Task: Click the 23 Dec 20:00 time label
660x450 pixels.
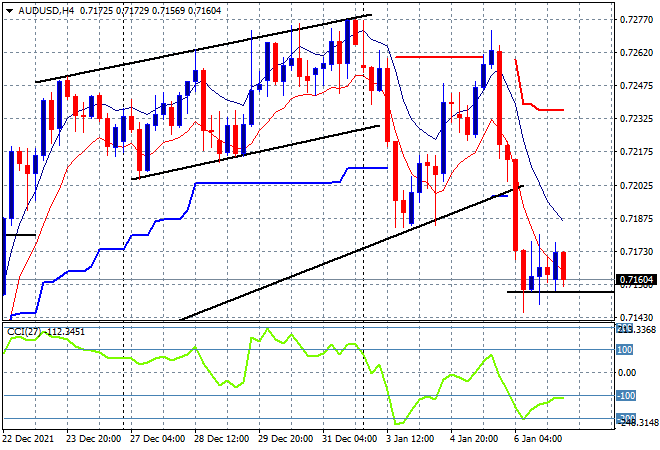Action: 93,439
